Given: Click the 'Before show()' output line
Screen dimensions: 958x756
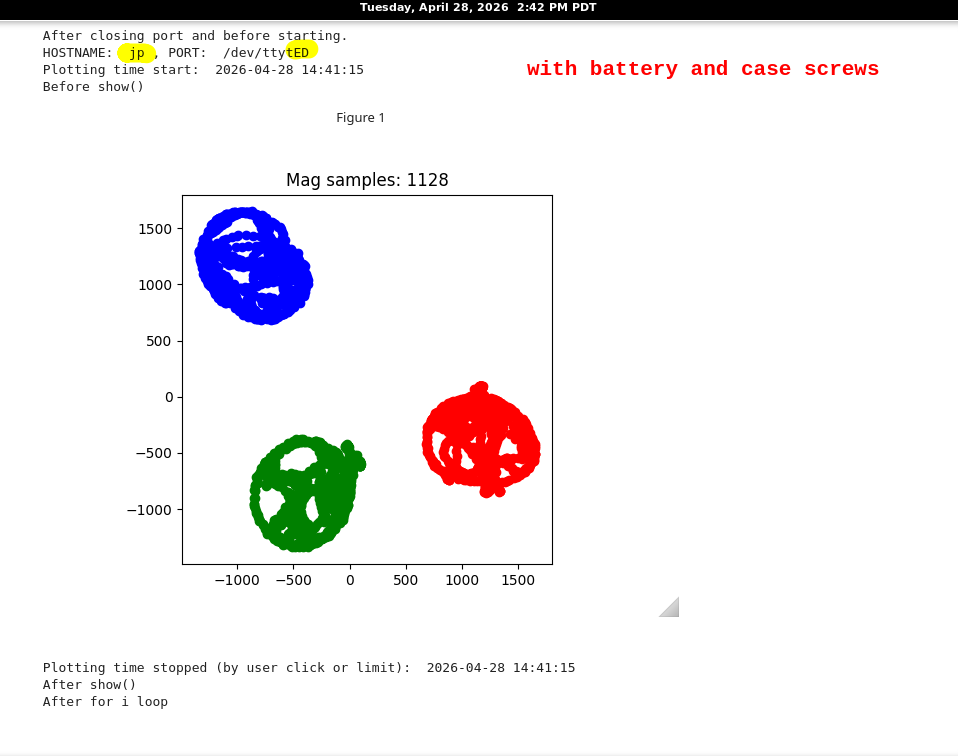Looking at the screenshot, I should (93, 87).
